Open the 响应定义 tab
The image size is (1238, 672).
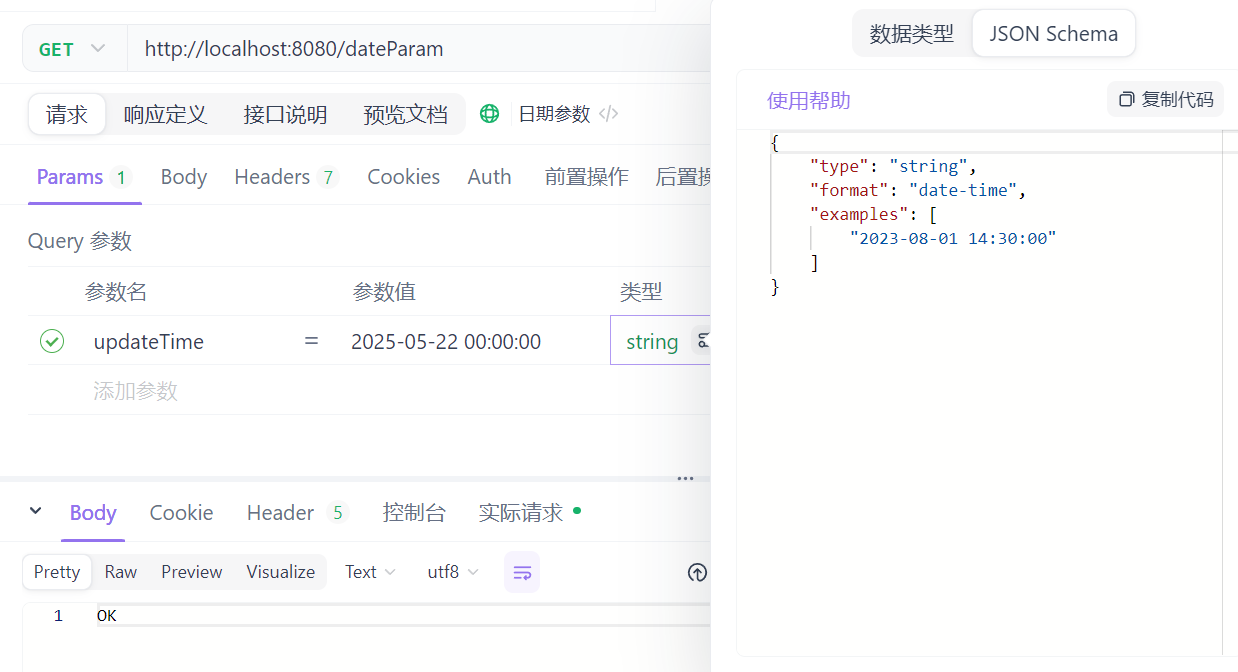point(165,114)
